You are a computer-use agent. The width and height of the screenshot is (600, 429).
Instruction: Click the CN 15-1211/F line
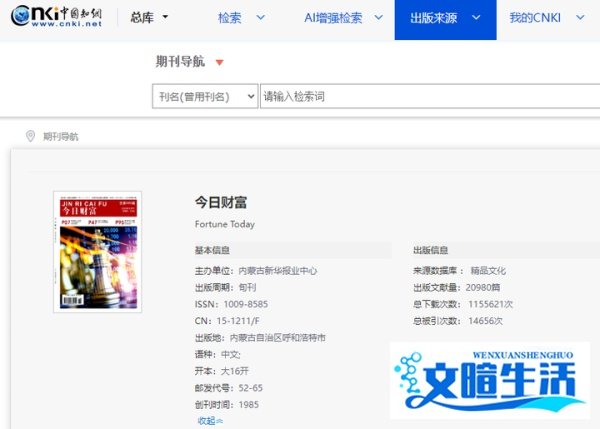coord(227,321)
